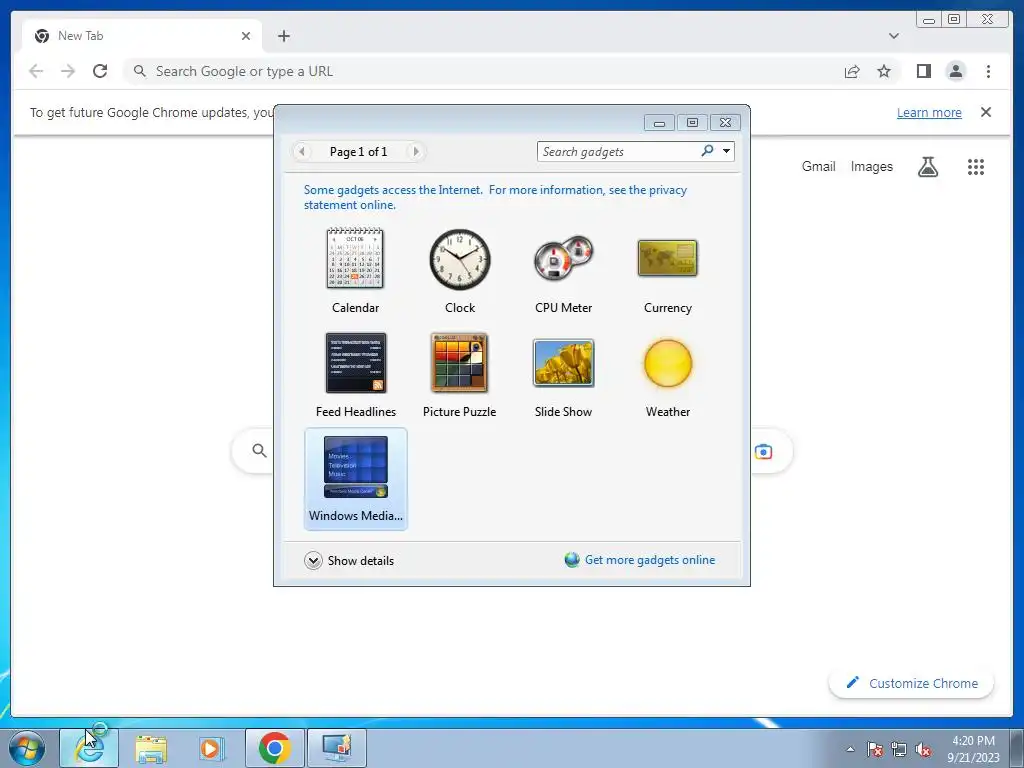
Task: Select the CPU Meter gadget
Action: click(563, 271)
